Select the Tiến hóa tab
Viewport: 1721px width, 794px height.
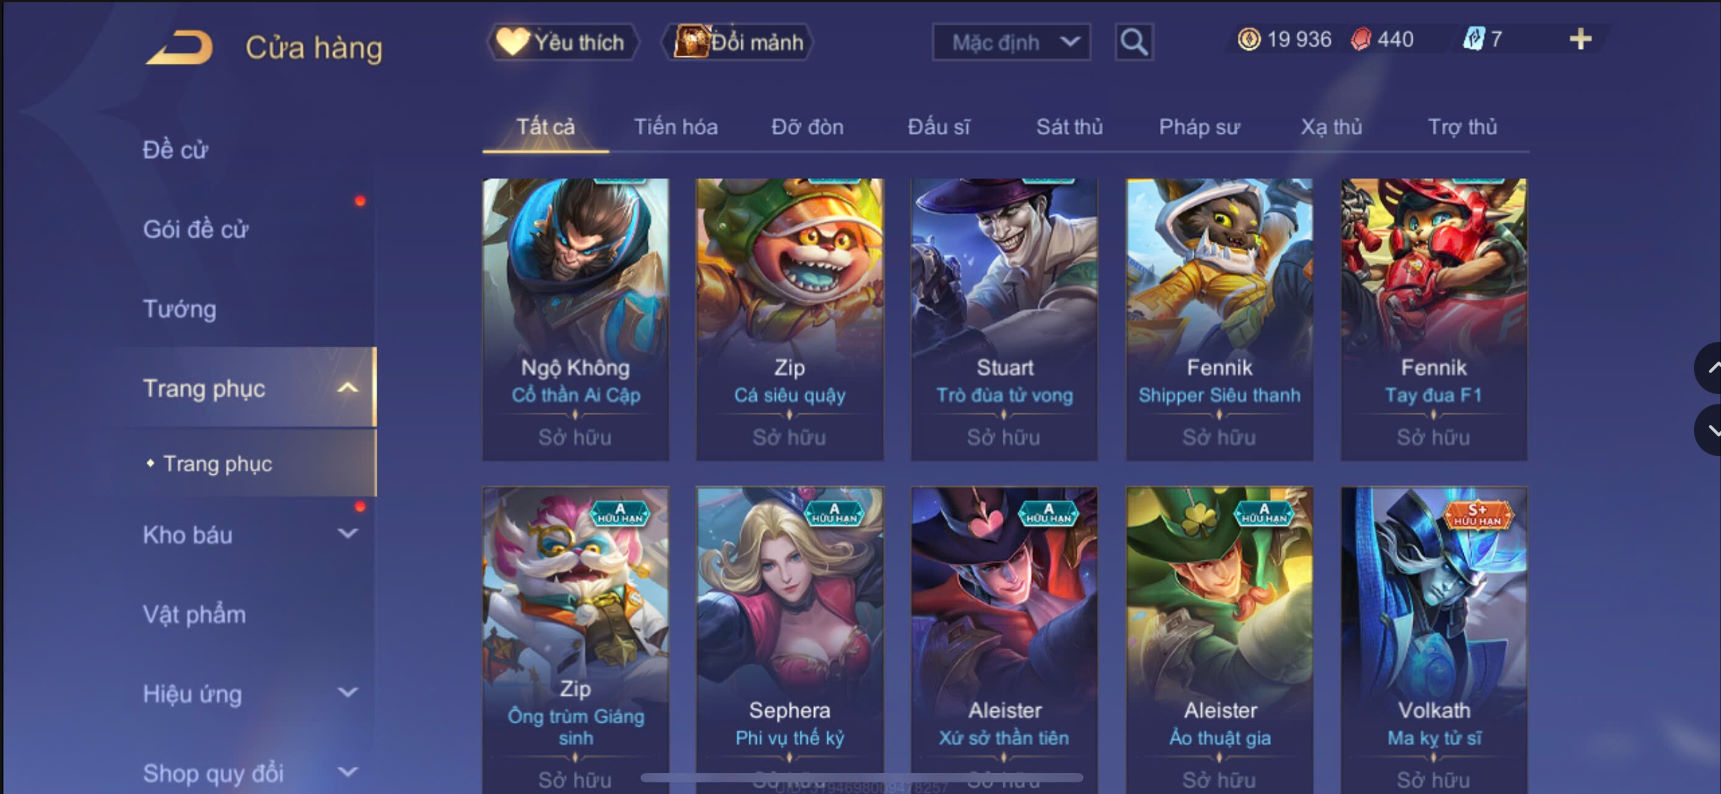pyautogui.click(x=676, y=127)
